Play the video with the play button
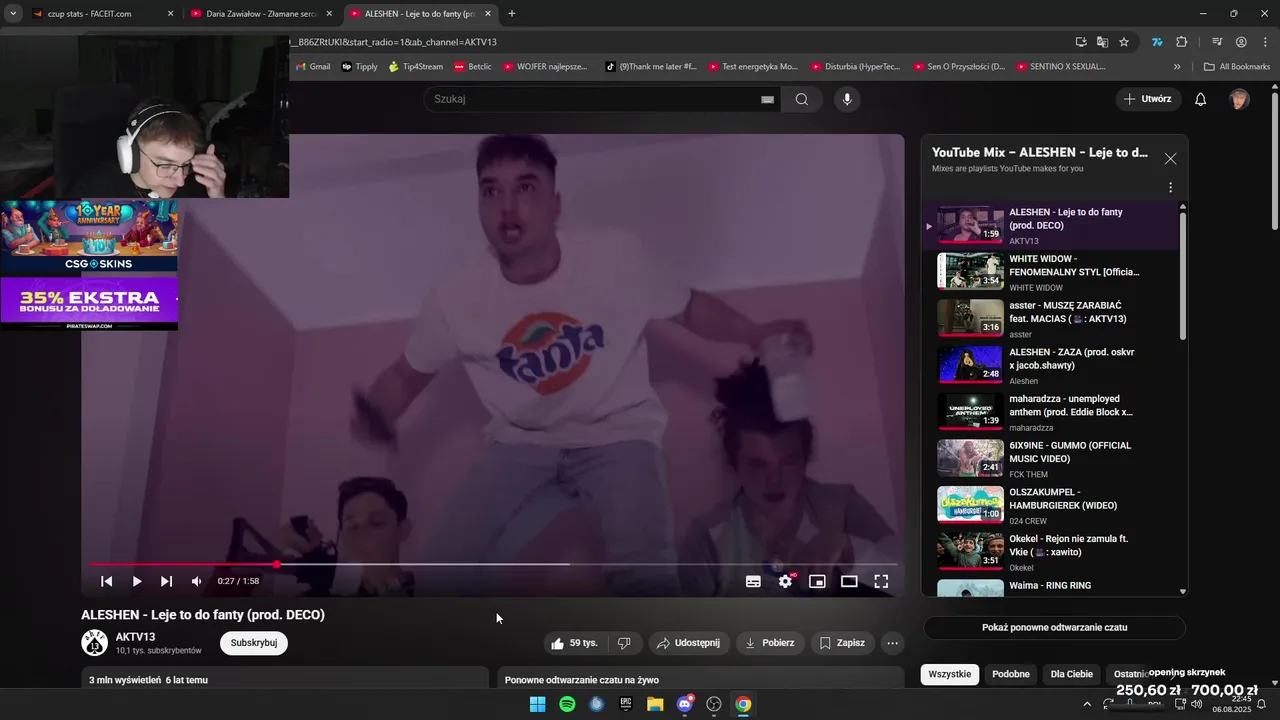Viewport: 1280px width, 720px height. [137, 581]
